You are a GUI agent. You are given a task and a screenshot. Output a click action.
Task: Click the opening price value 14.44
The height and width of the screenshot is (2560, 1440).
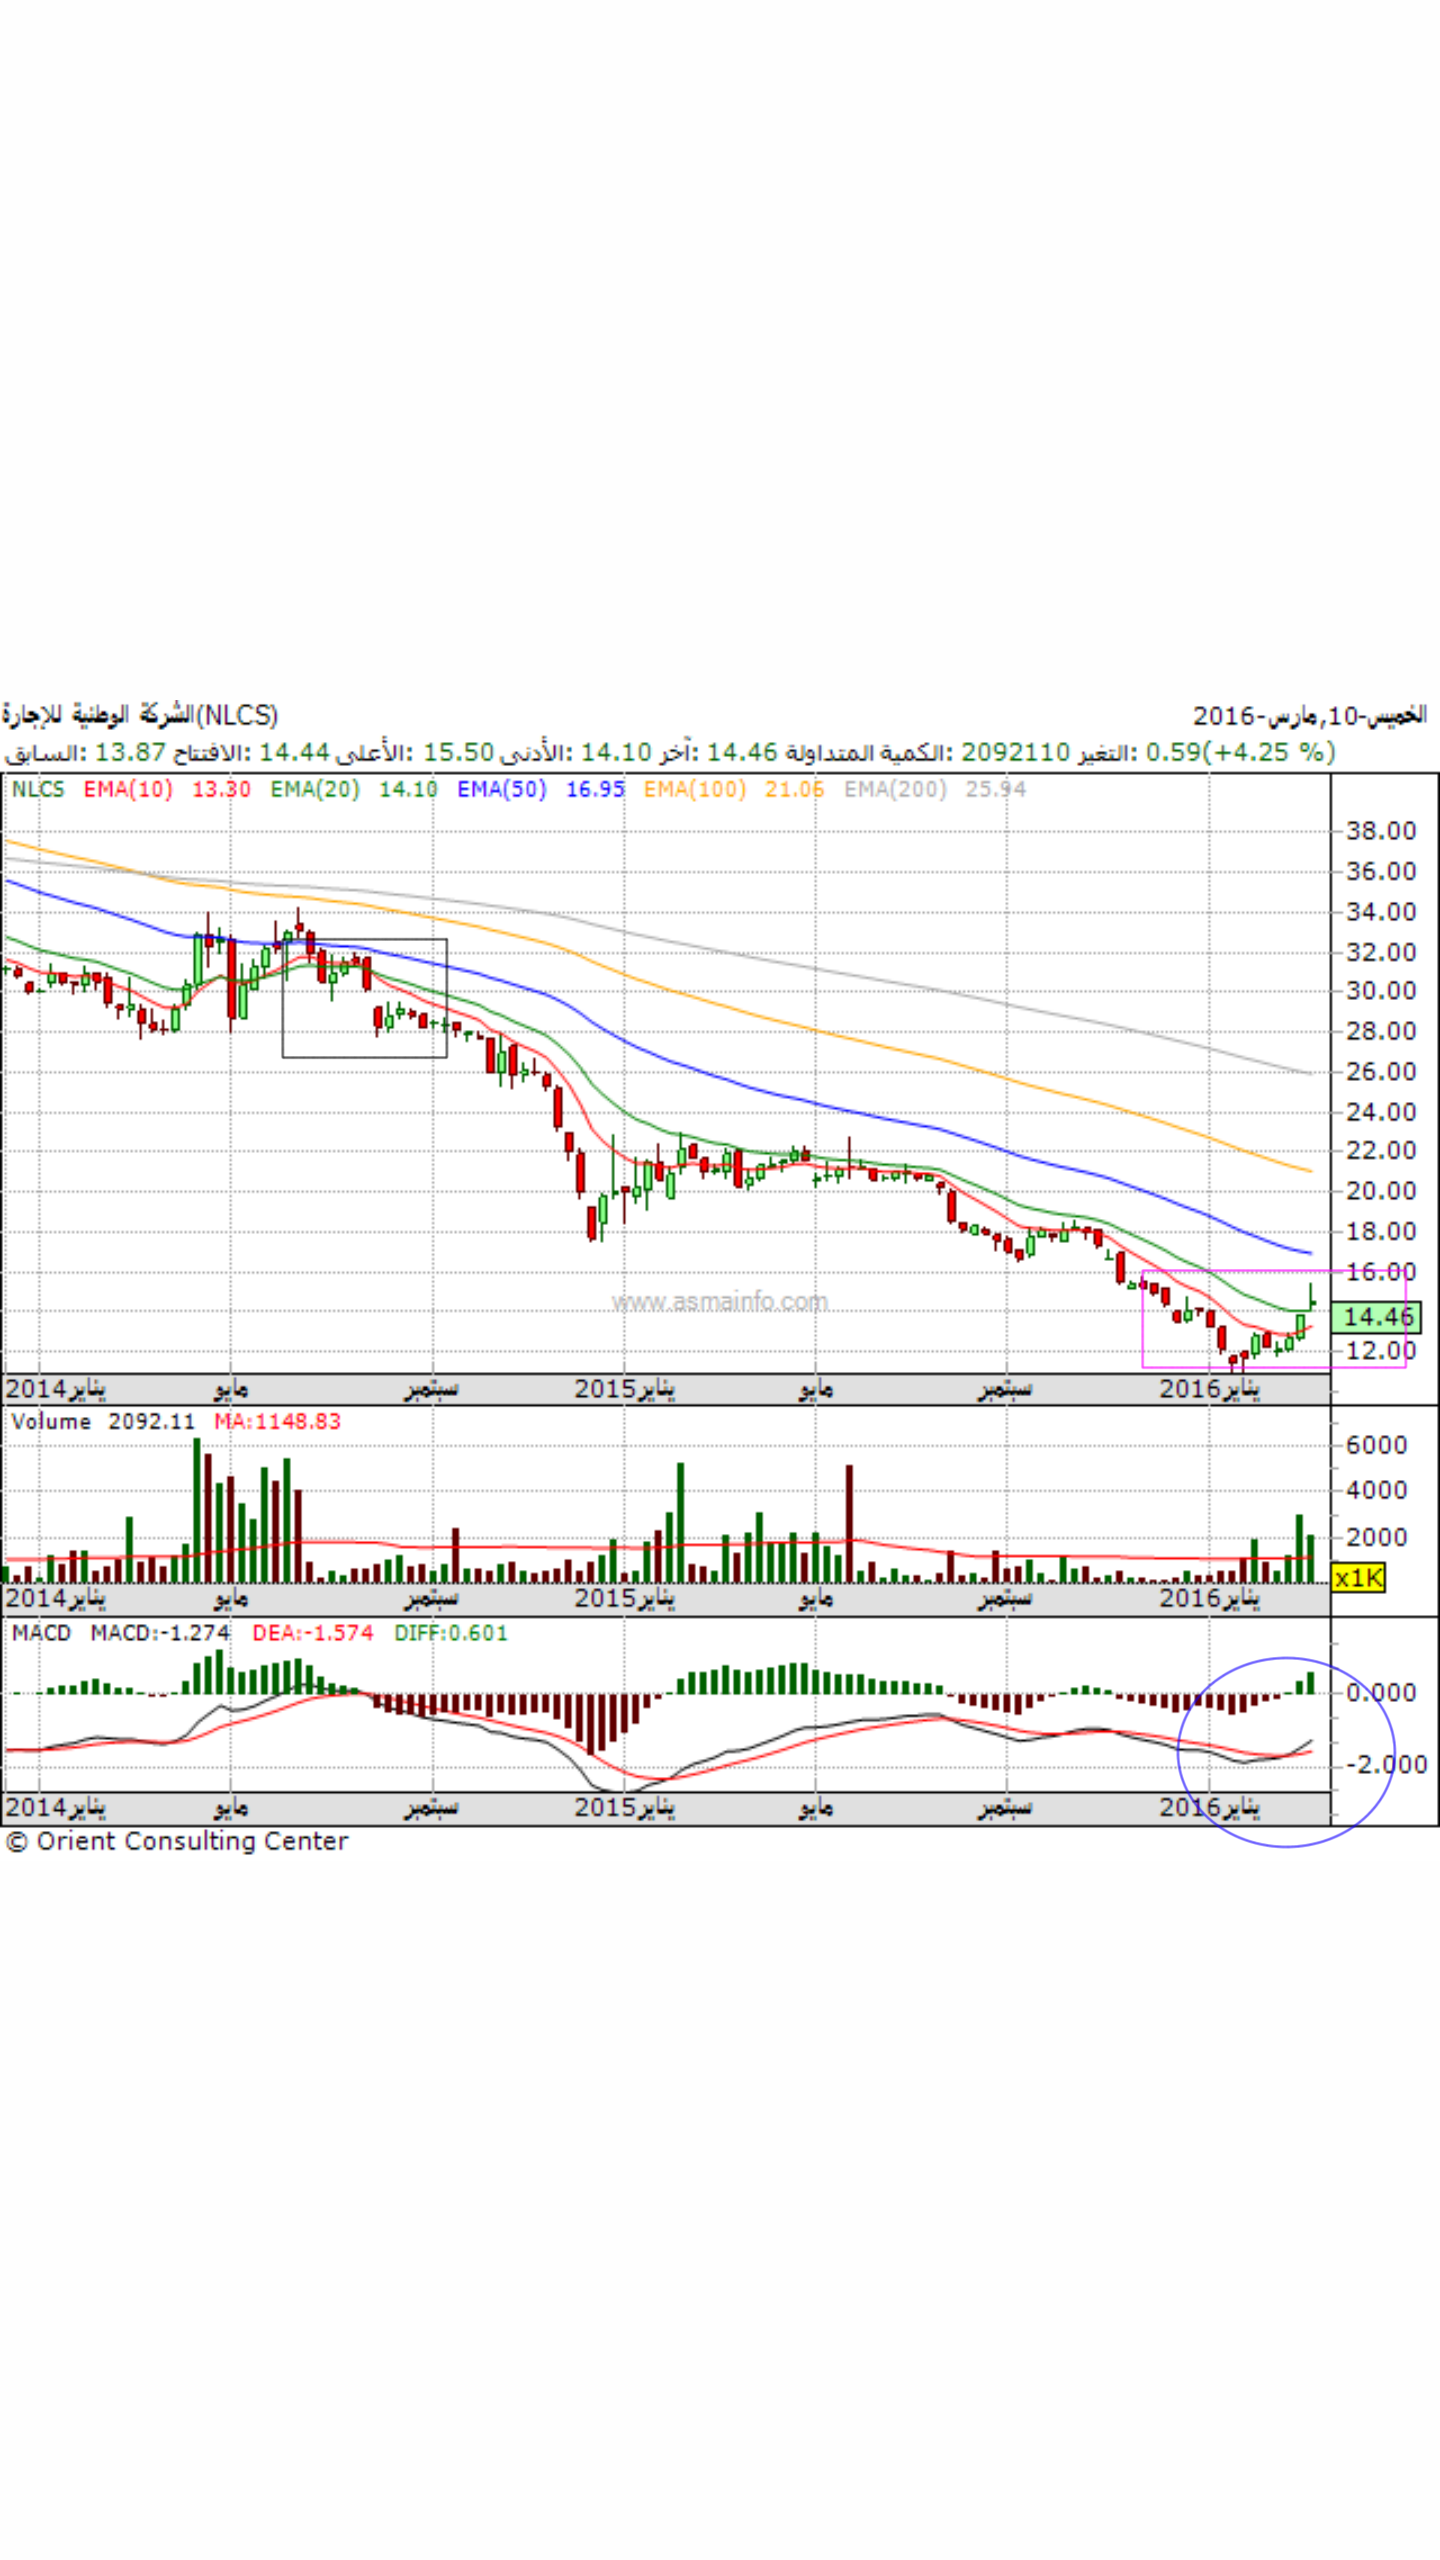click(x=294, y=752)
